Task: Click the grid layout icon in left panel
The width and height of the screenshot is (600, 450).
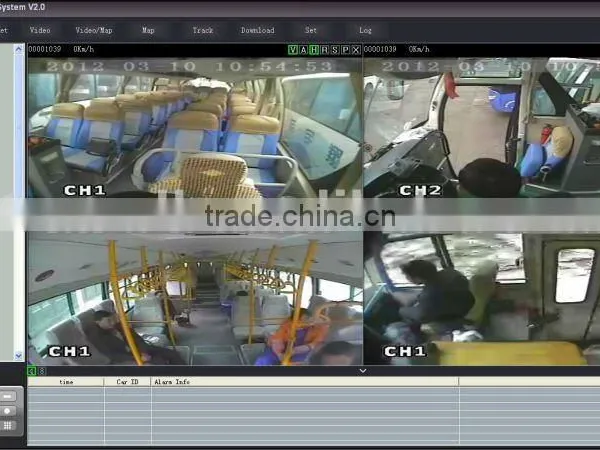Action: (x=8, y=426)
